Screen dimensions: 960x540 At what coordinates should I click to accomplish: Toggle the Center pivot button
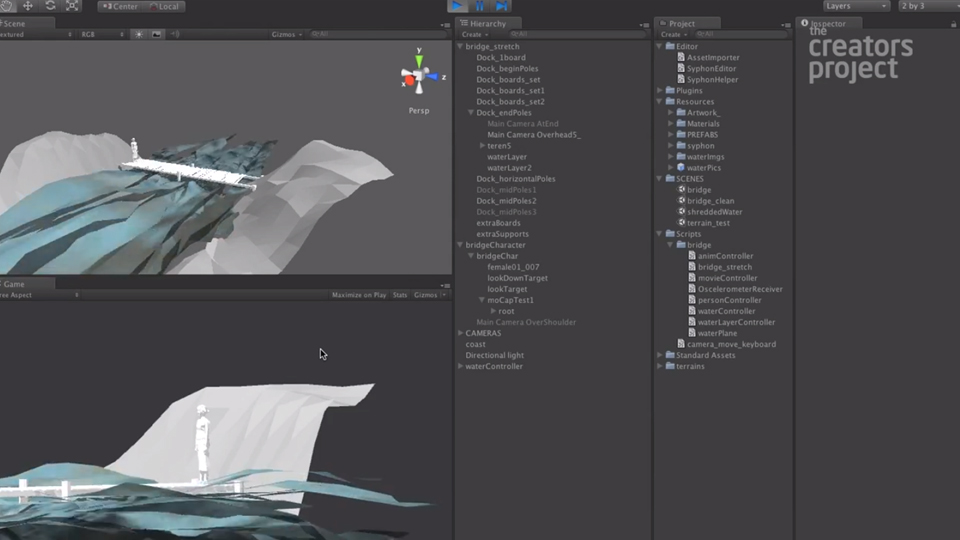[x=120, y=6]
